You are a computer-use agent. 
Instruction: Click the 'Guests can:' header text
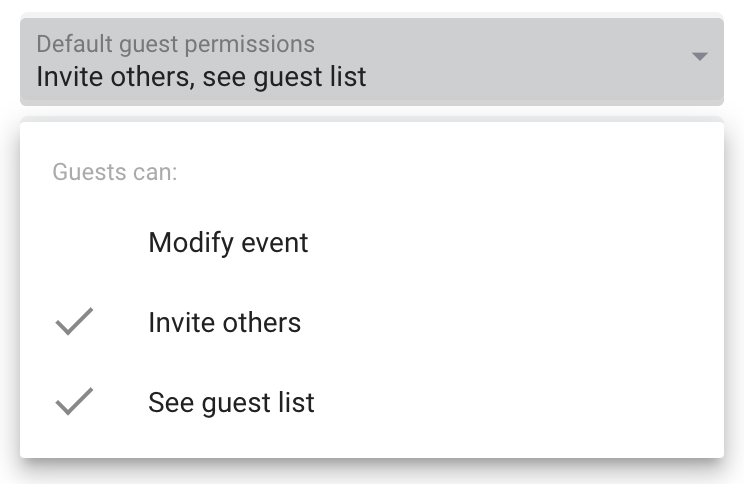coord(114,172)
